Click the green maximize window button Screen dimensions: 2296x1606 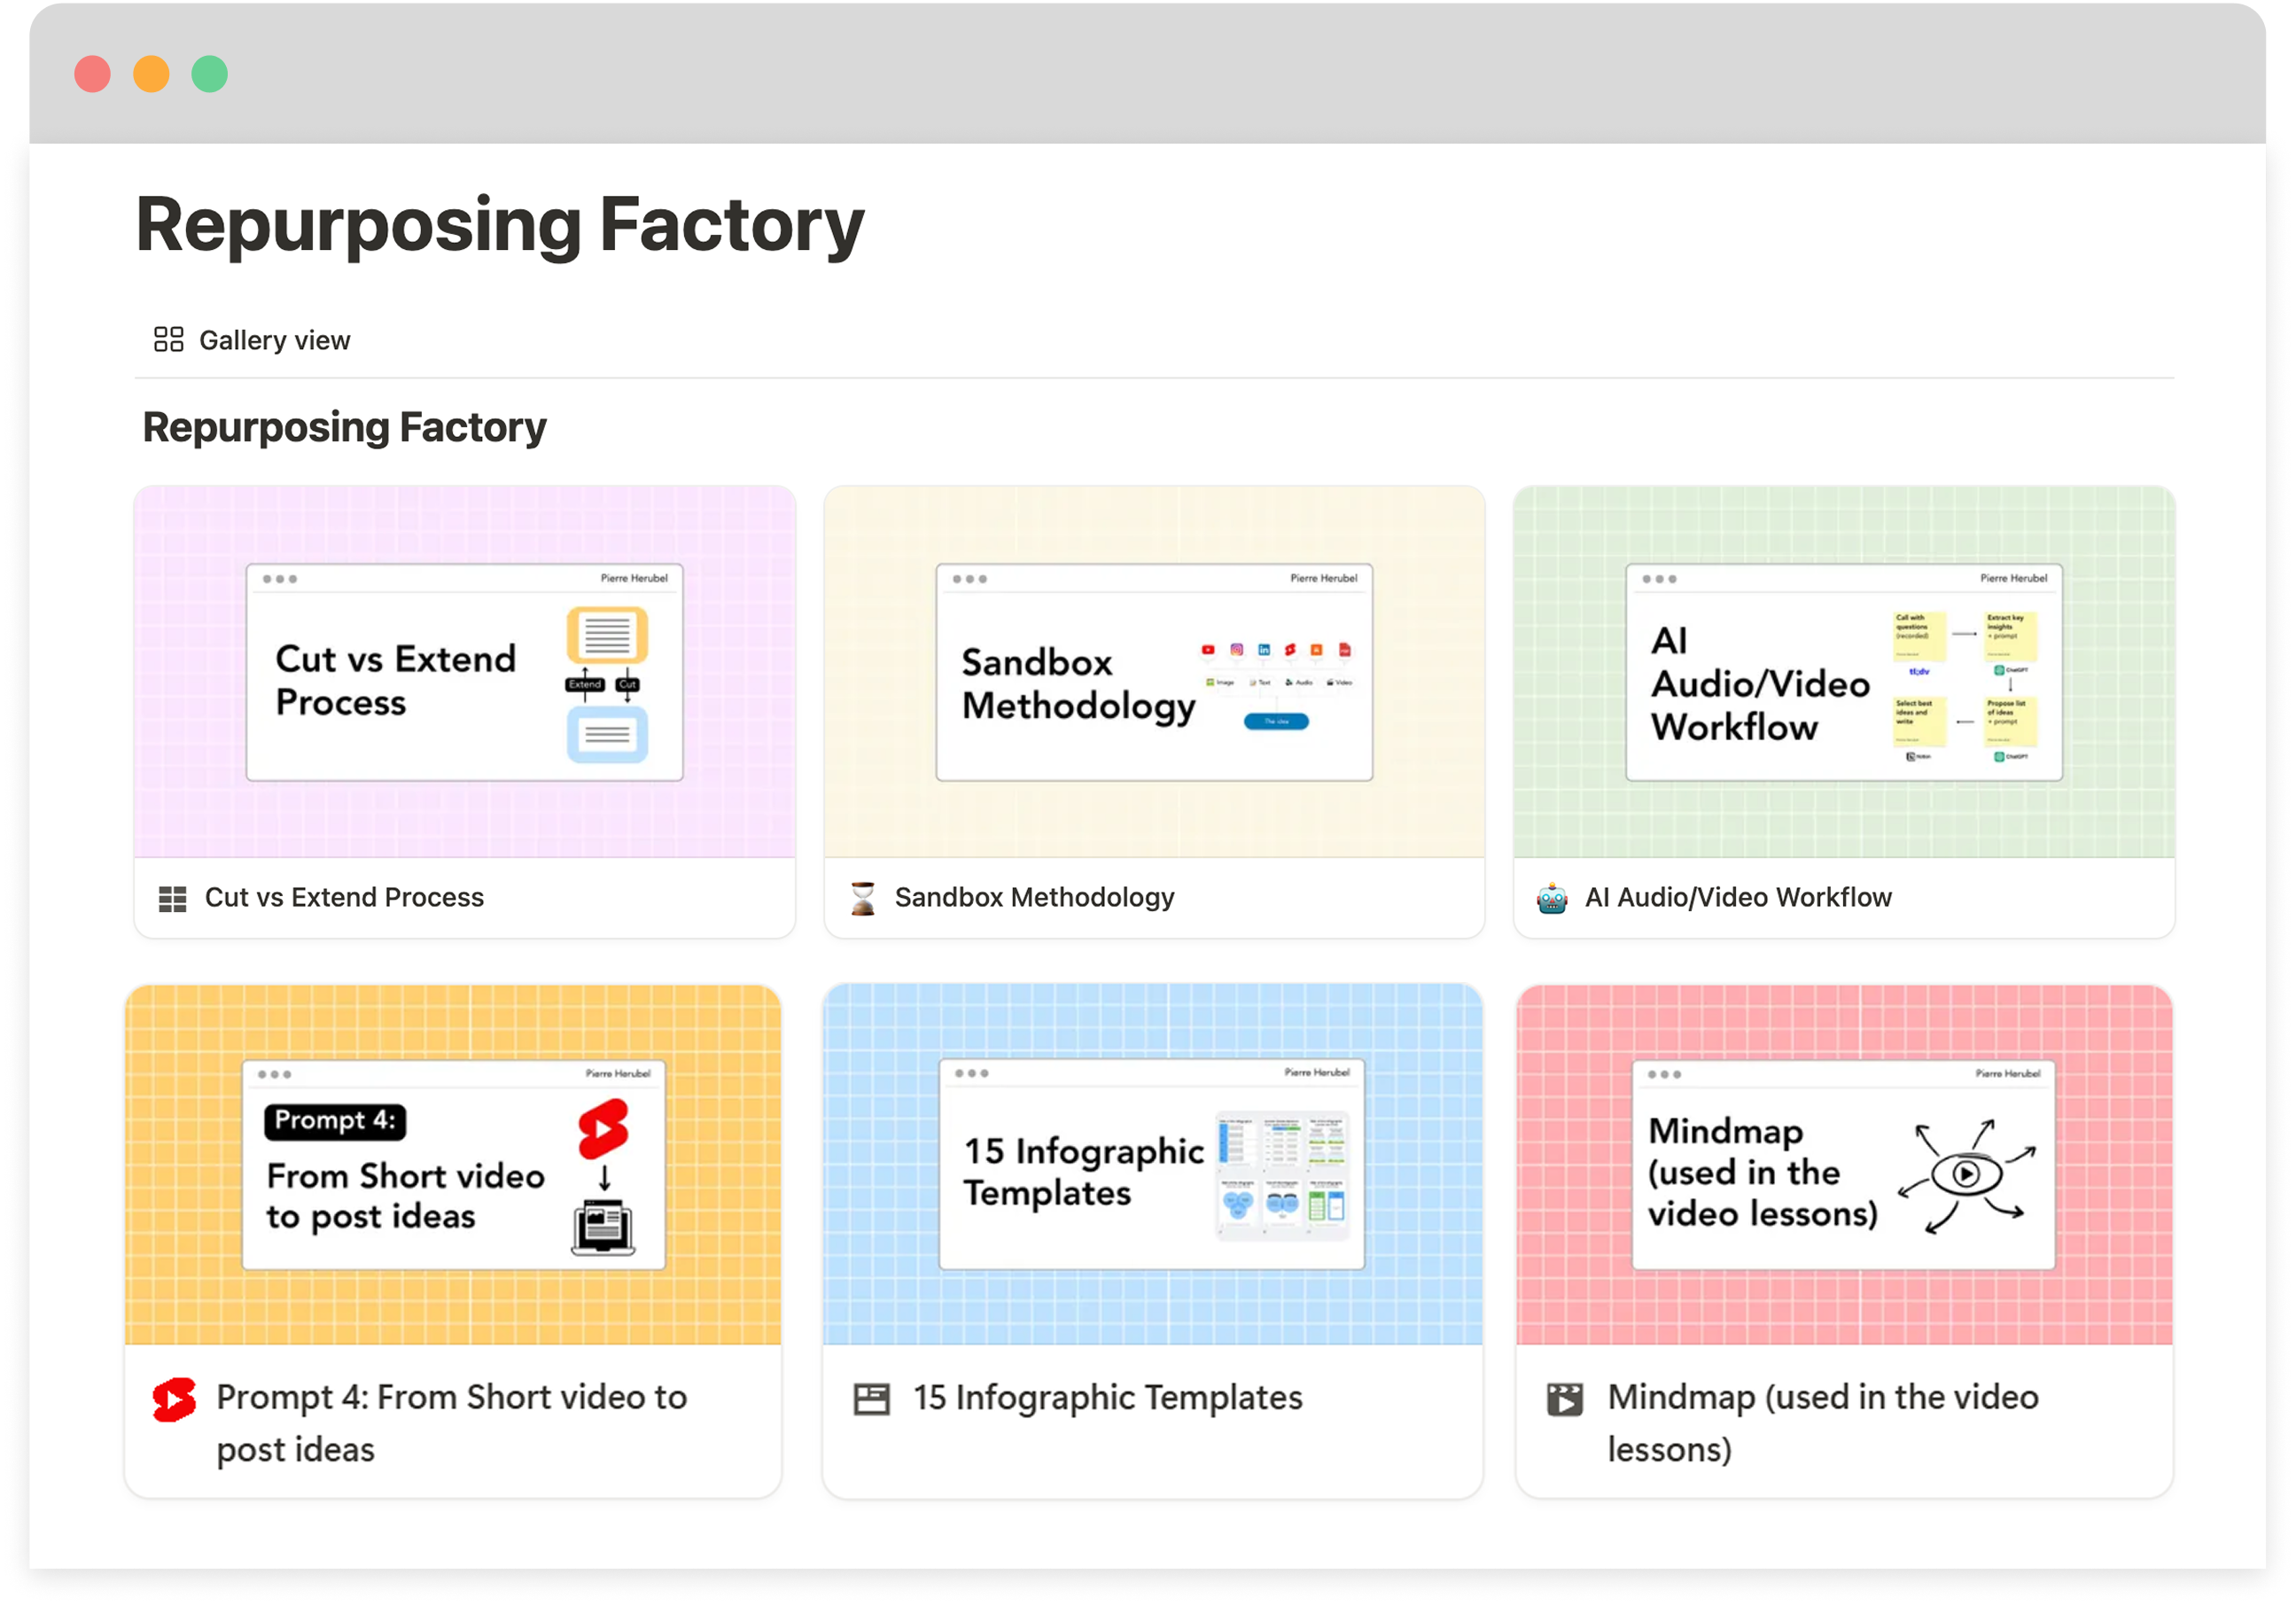(210, 74)
